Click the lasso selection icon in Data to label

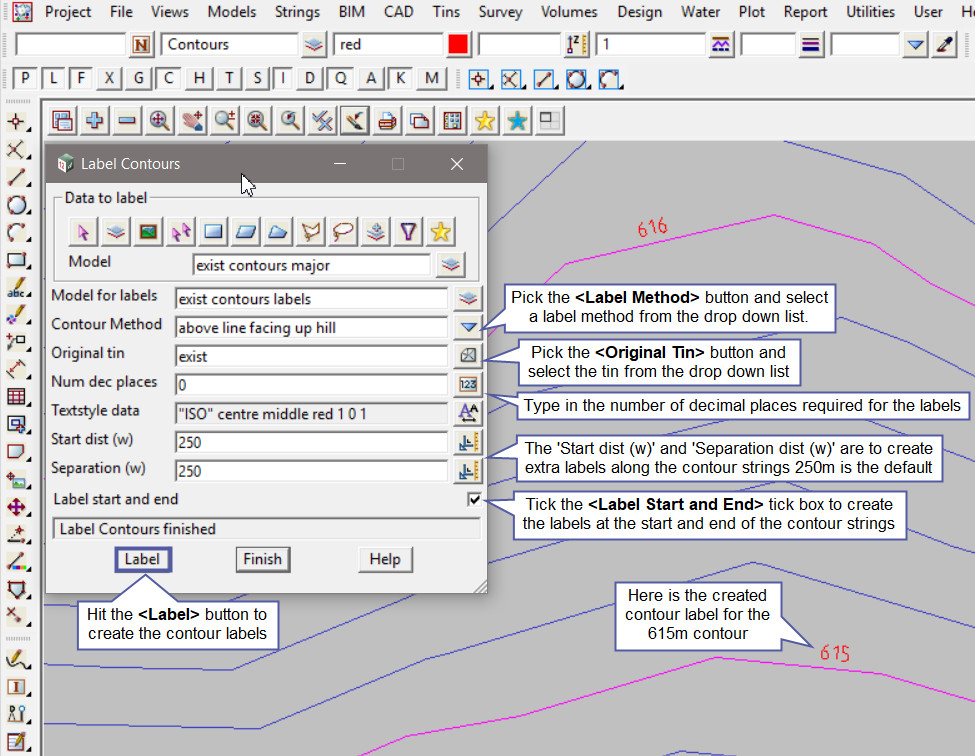click(343, 232)
